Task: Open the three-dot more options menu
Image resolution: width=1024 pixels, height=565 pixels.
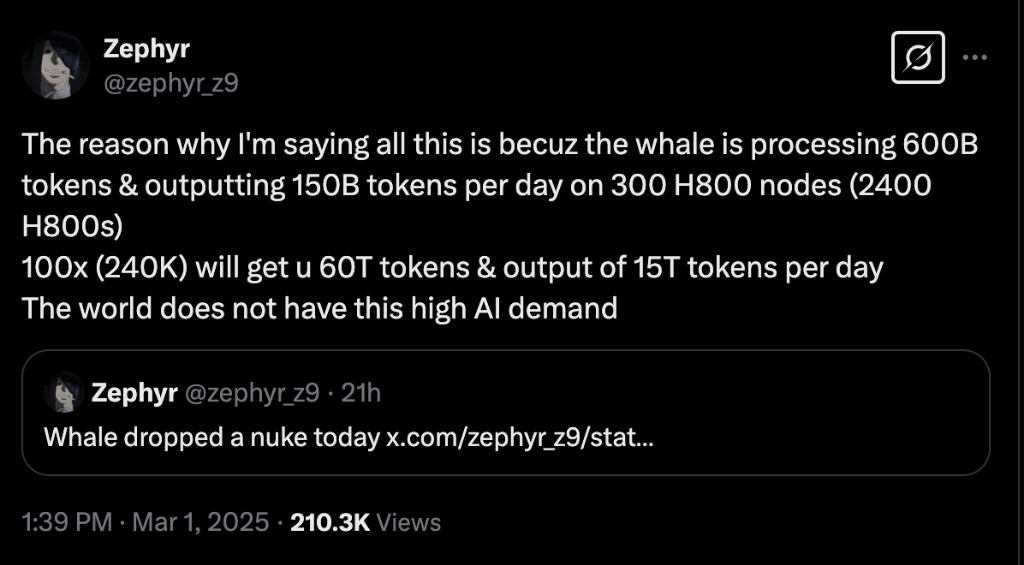Action: point(974,57)
